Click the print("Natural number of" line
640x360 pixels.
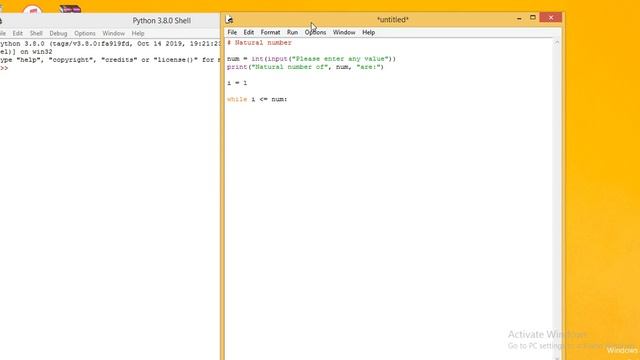coord(305,67)
